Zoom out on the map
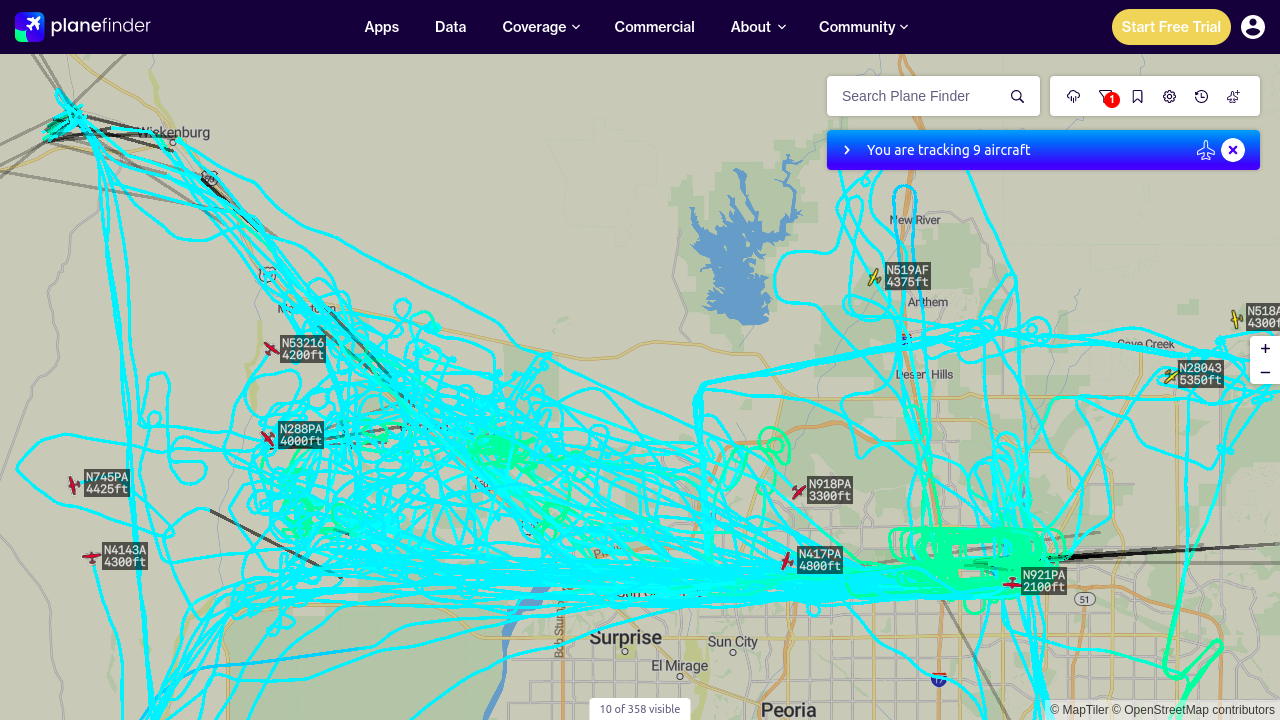 [x=1265, y=373]
